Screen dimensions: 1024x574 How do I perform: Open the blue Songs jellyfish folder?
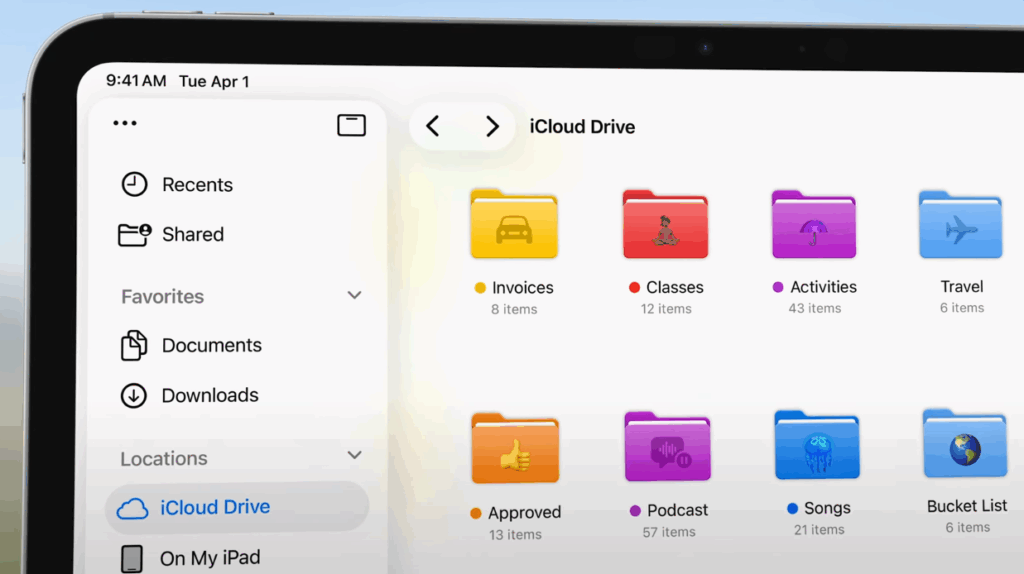click(x=817, y=445)
